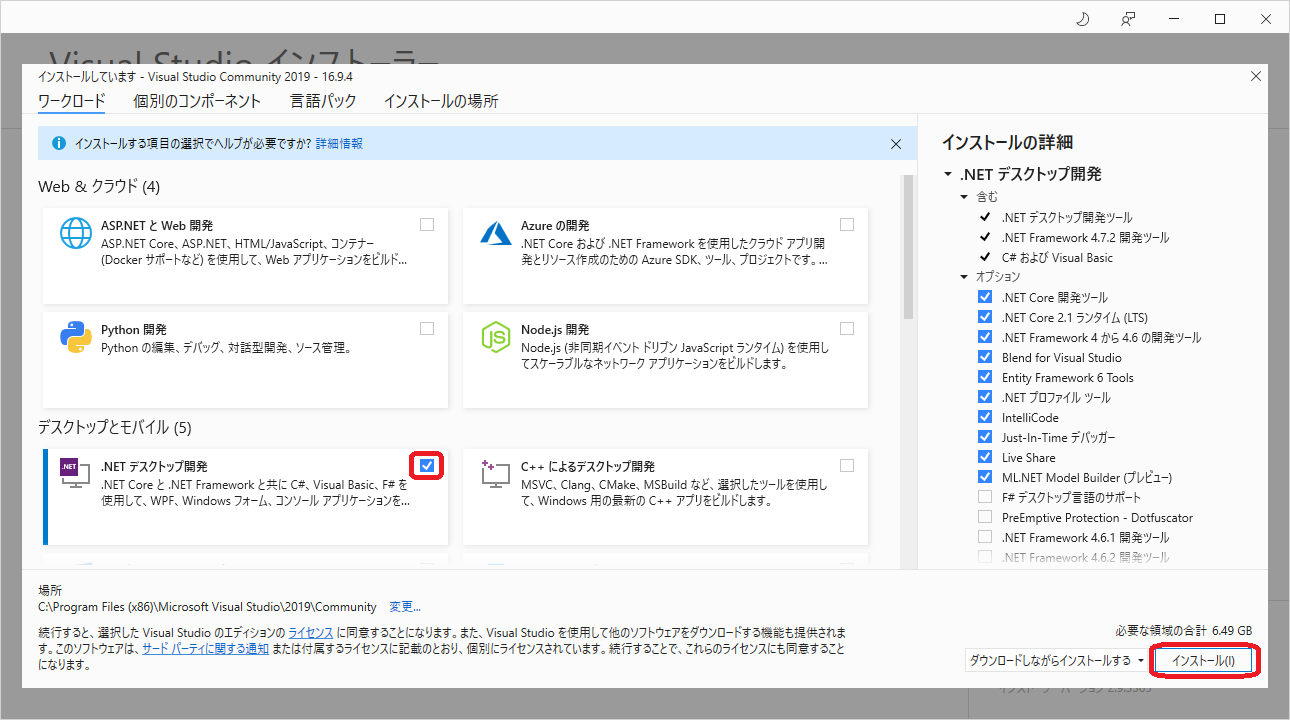Collapse the .NET デスクトップ開発 details section

coord(947,173)
